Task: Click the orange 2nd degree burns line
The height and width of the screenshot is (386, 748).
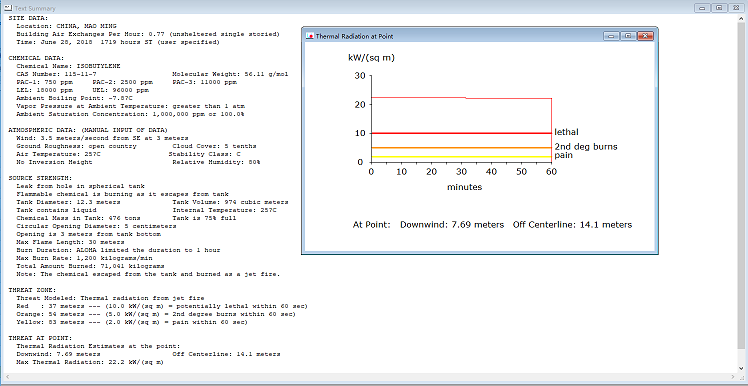Action: point(461,148)
